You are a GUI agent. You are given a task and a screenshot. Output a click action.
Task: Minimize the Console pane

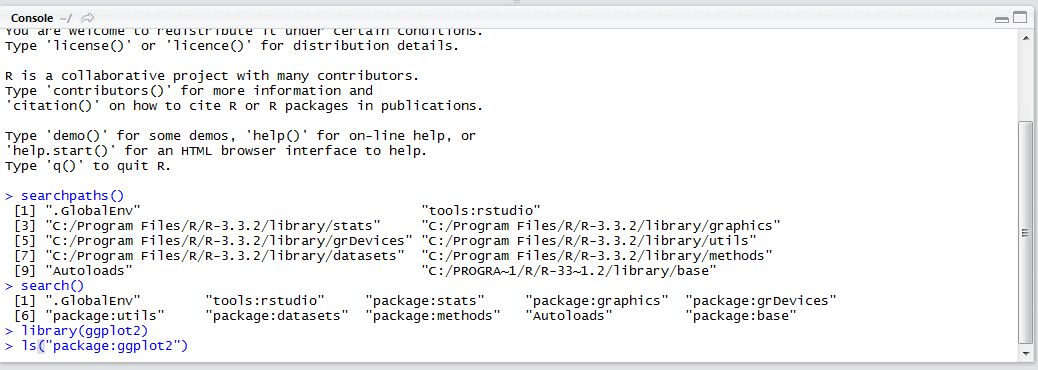[1002, 19]
